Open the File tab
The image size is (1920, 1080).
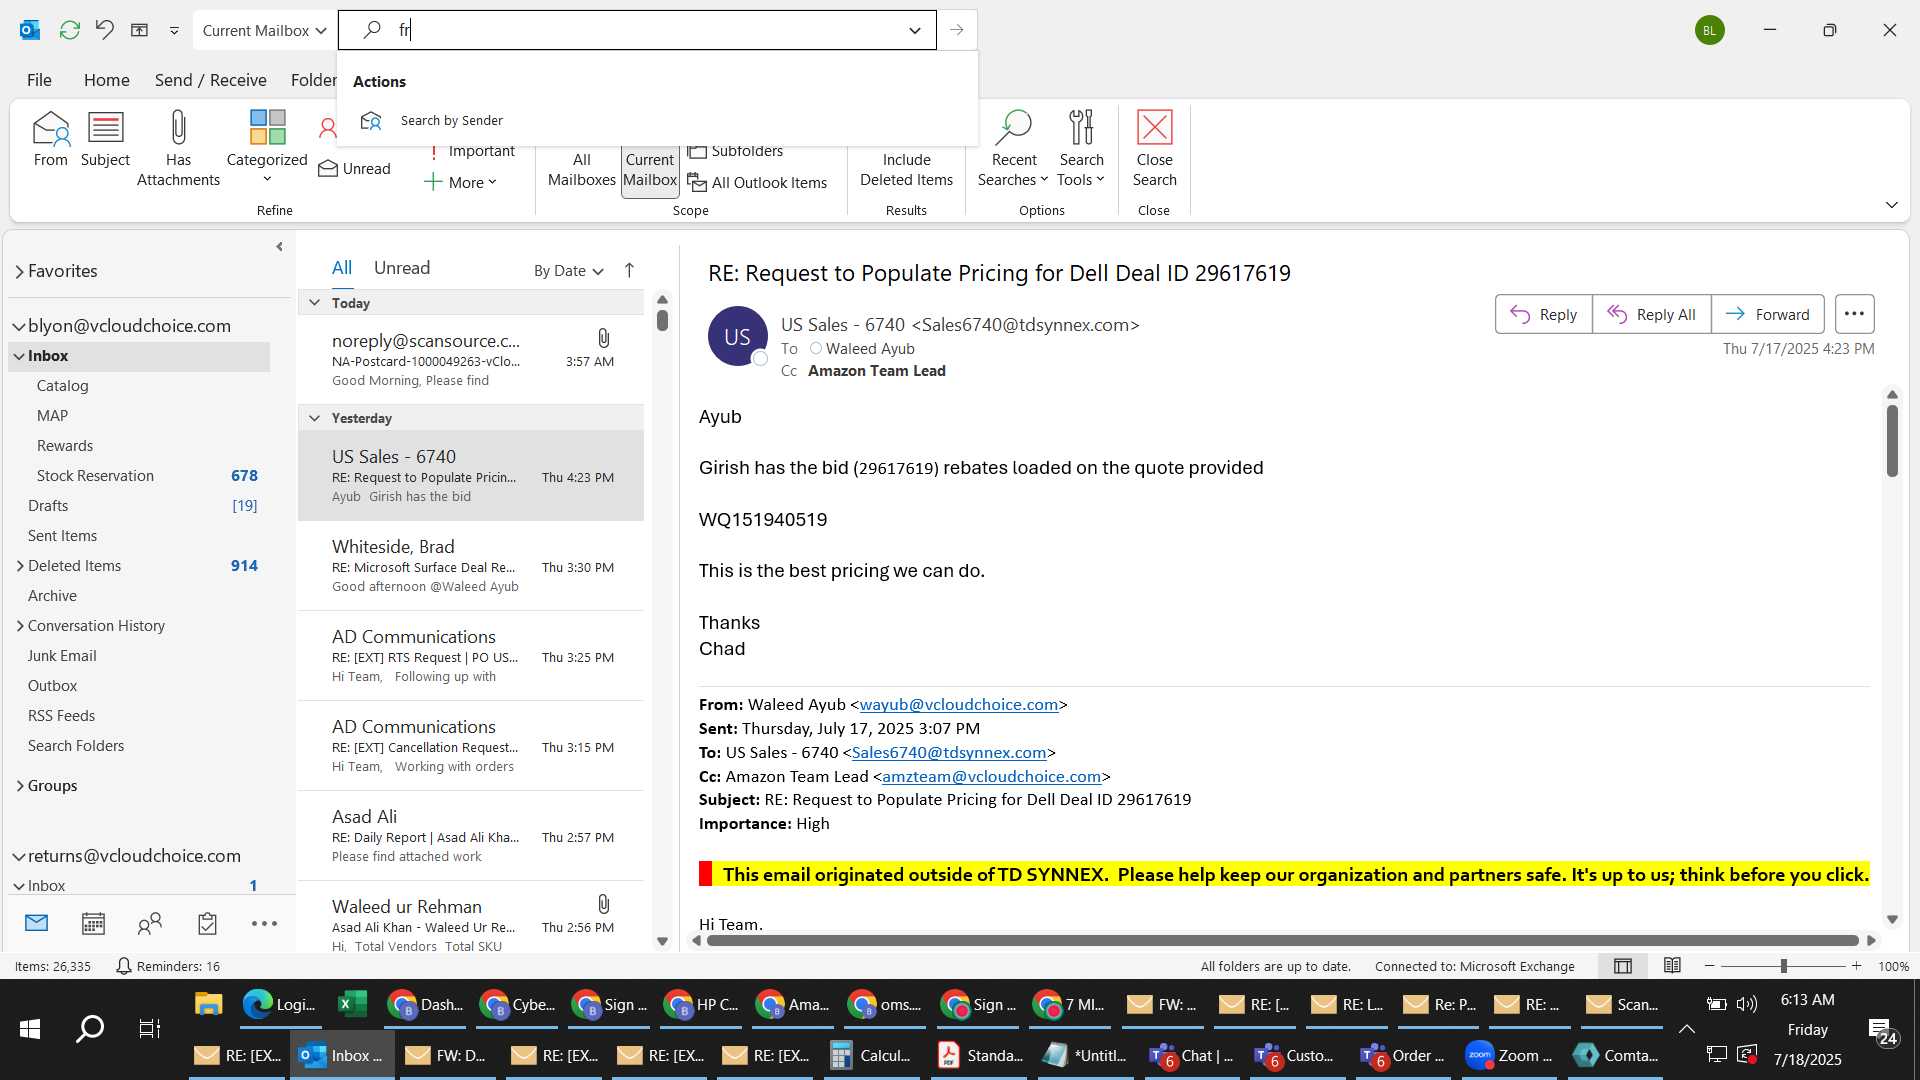(x=39, y=80)
